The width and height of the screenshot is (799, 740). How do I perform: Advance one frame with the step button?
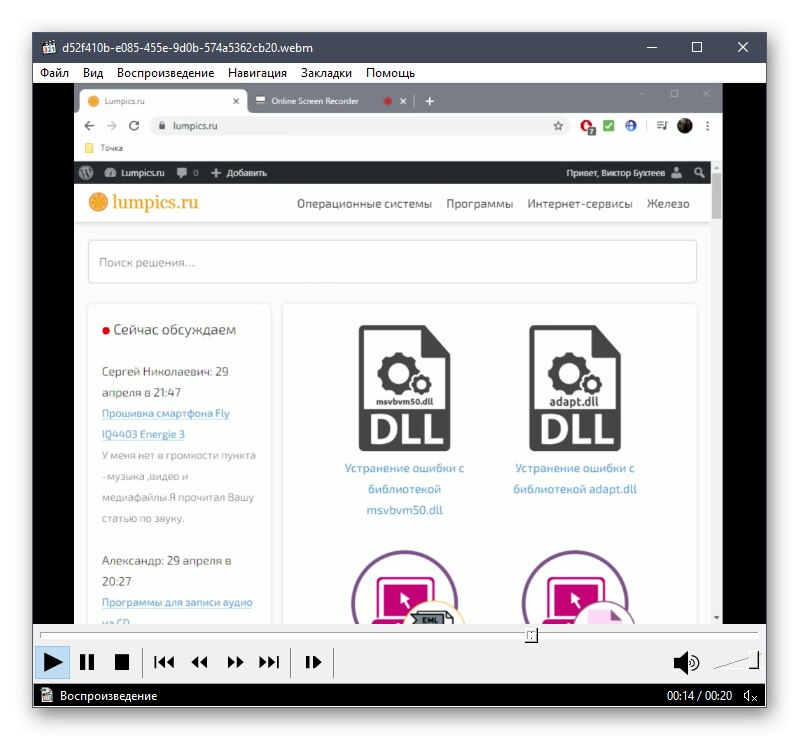point(313,662)
